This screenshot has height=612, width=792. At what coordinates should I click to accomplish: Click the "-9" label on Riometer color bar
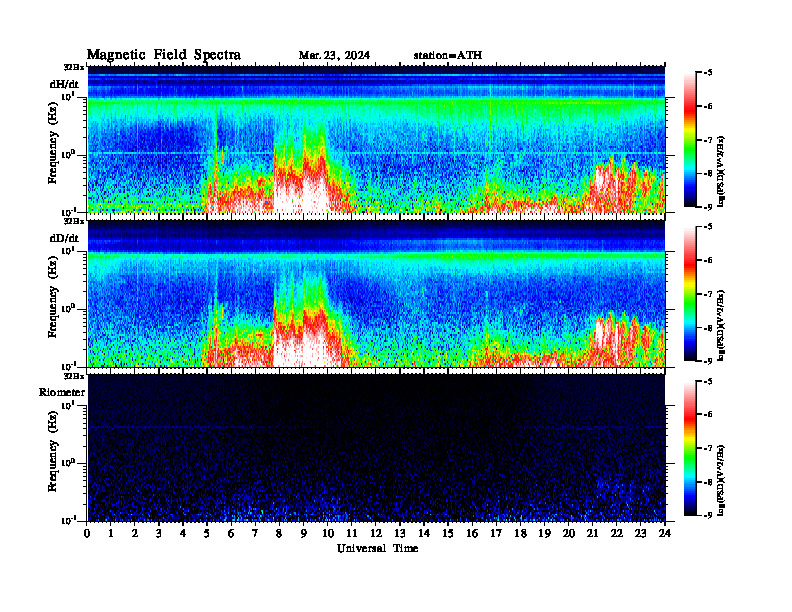pos(708,515)
